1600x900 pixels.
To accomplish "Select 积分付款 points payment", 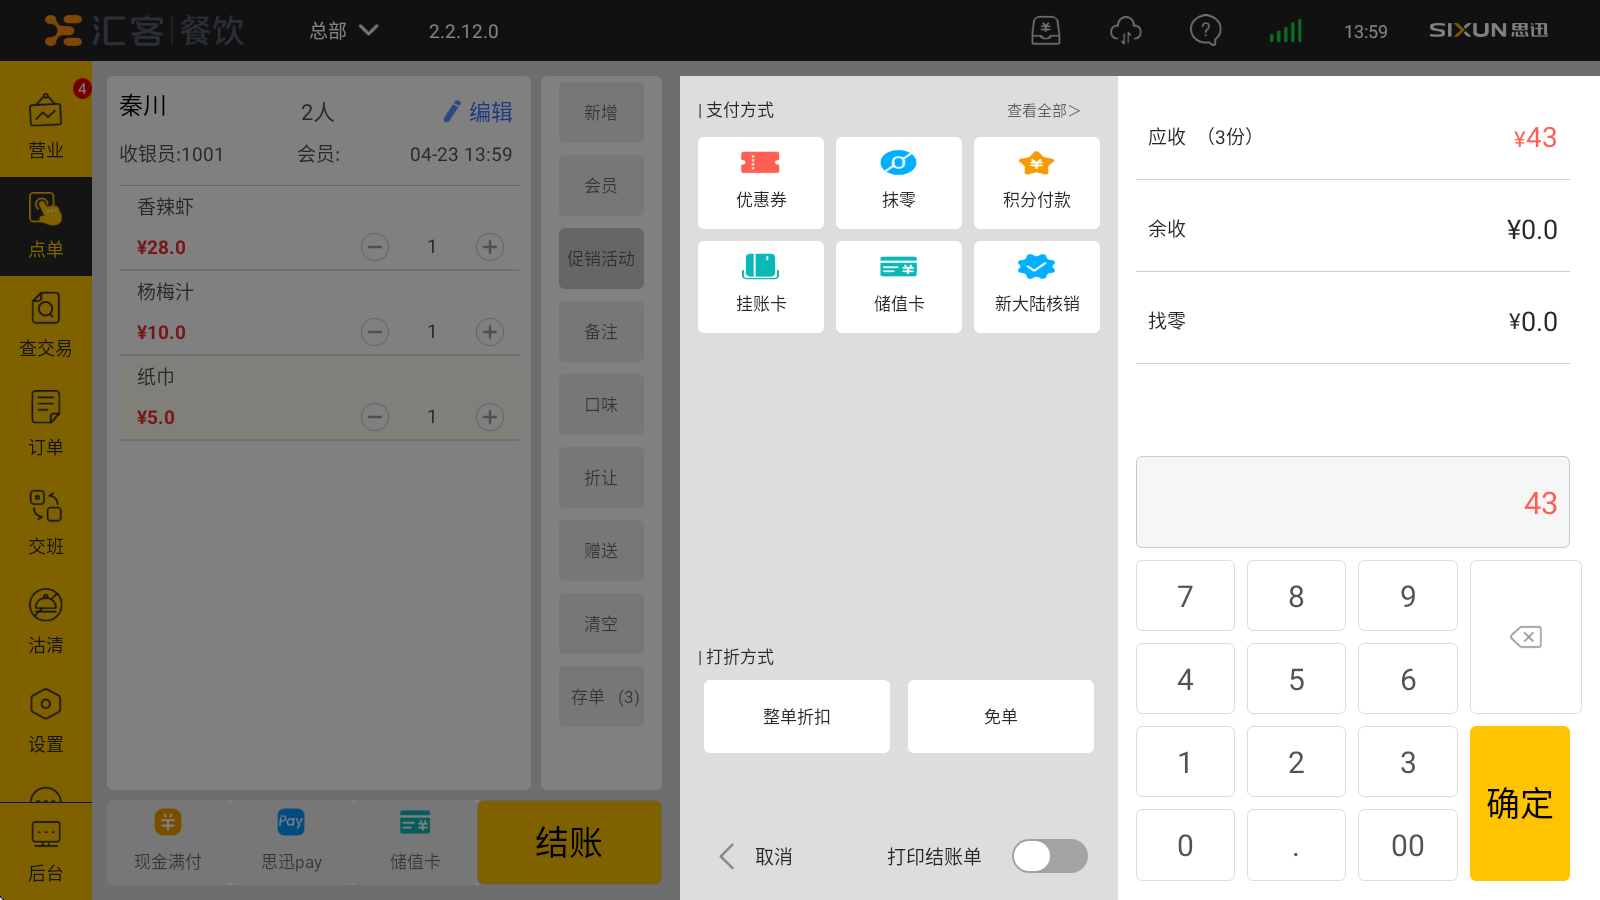I will tap(1037, 183).
